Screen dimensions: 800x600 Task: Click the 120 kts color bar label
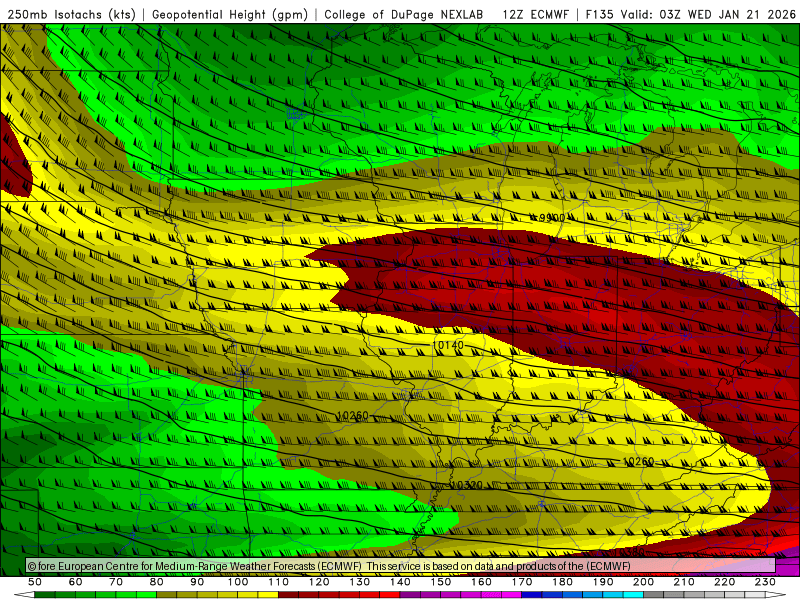pos(319,582)
